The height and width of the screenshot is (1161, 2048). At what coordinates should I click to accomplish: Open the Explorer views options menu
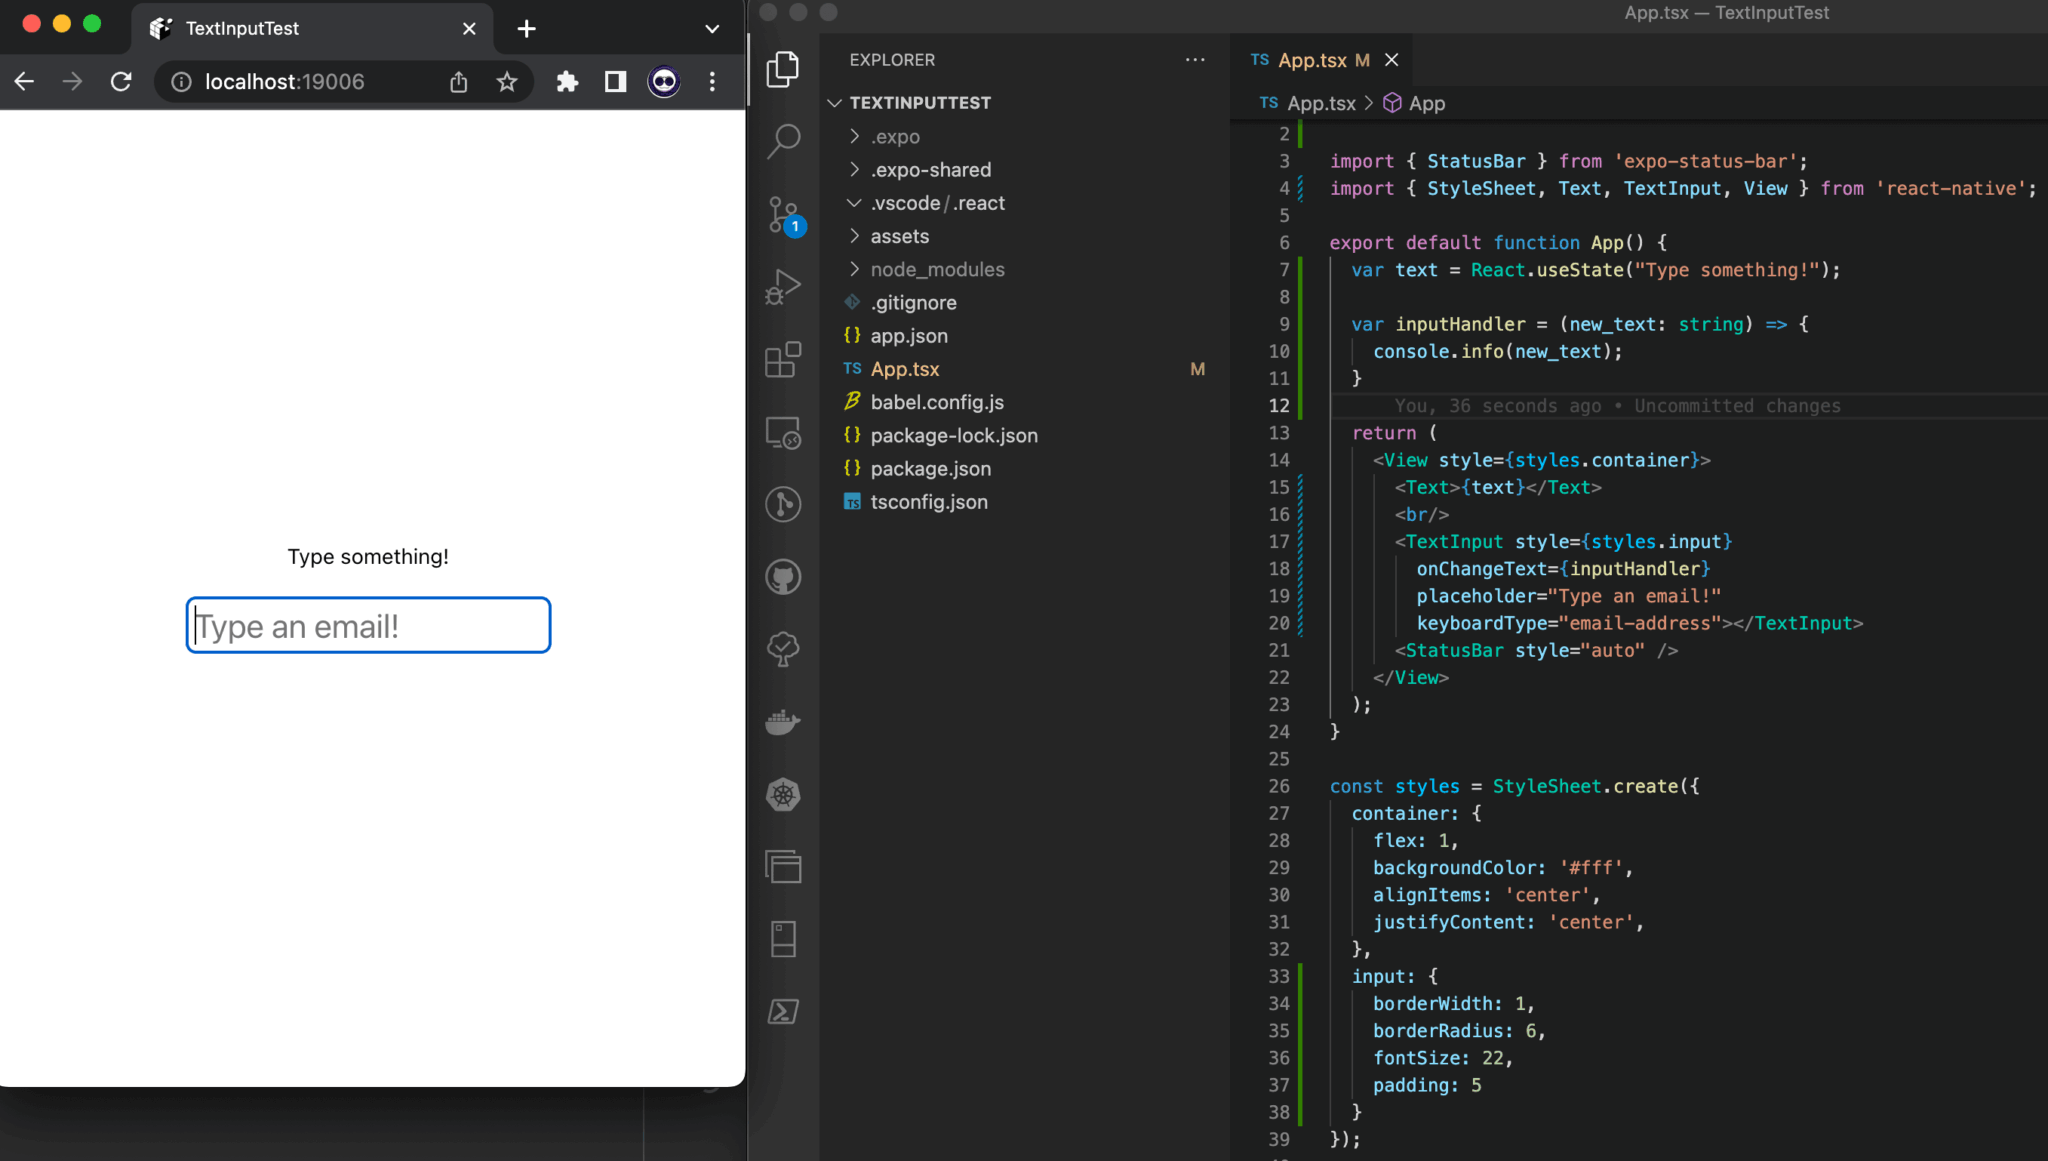[x=1194, y=59]
